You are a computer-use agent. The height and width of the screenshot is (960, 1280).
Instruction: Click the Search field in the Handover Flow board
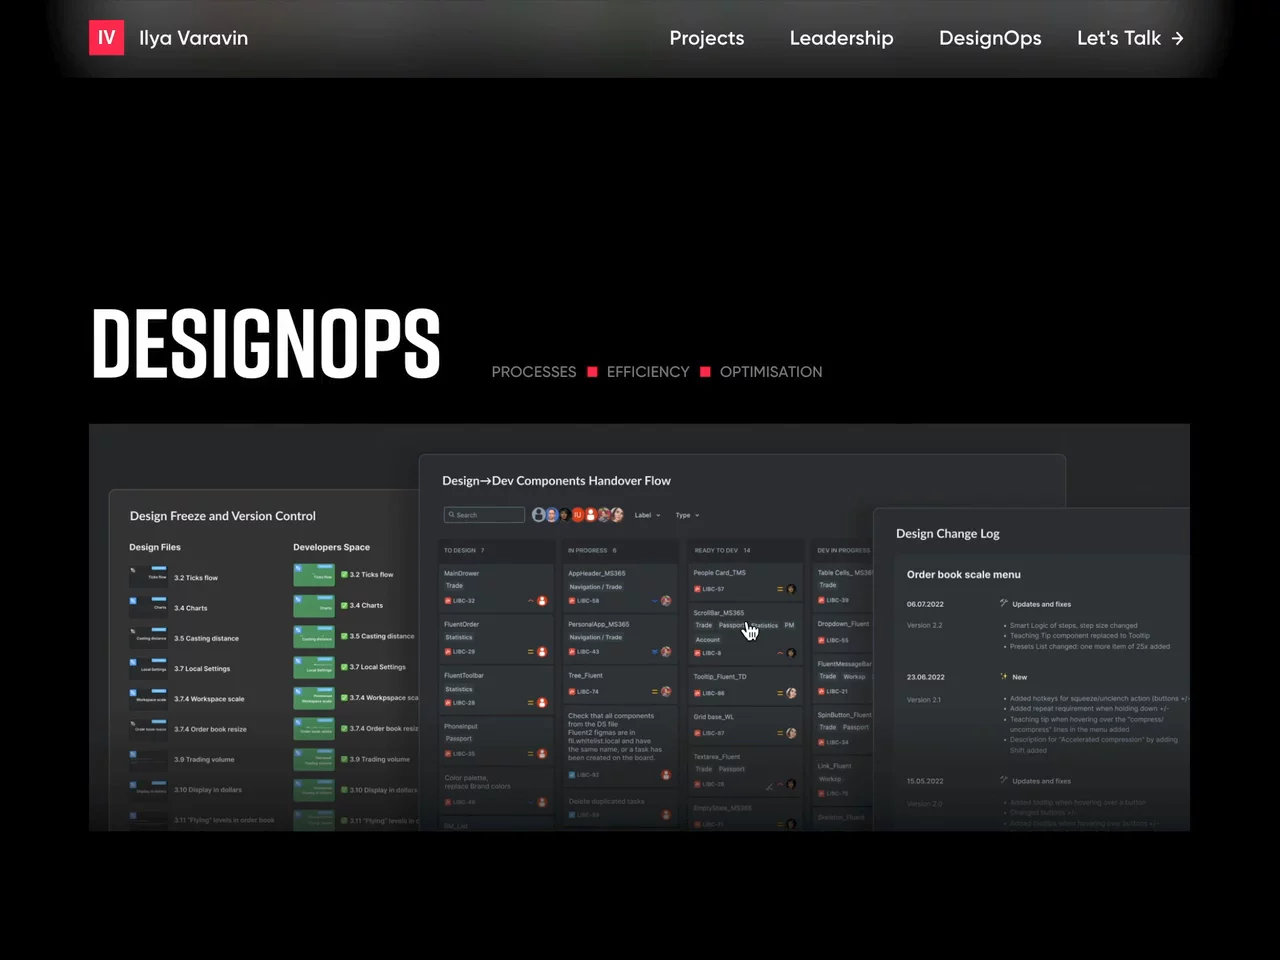tap(484, 515)
